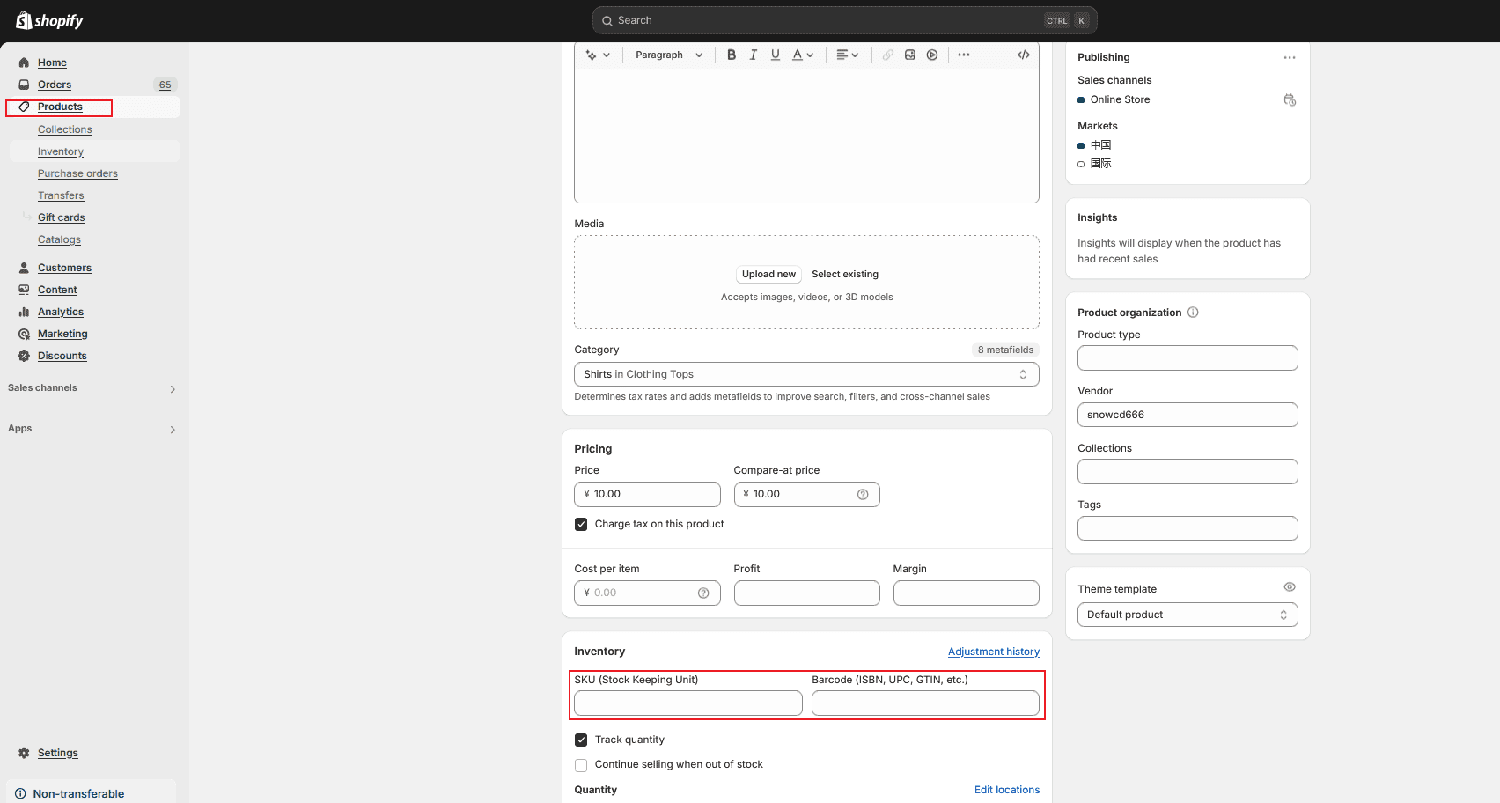The width and height of the screenshot is (1500, 803).
Task: Enable Continue selling when out of stock
Action: (581, 764)
